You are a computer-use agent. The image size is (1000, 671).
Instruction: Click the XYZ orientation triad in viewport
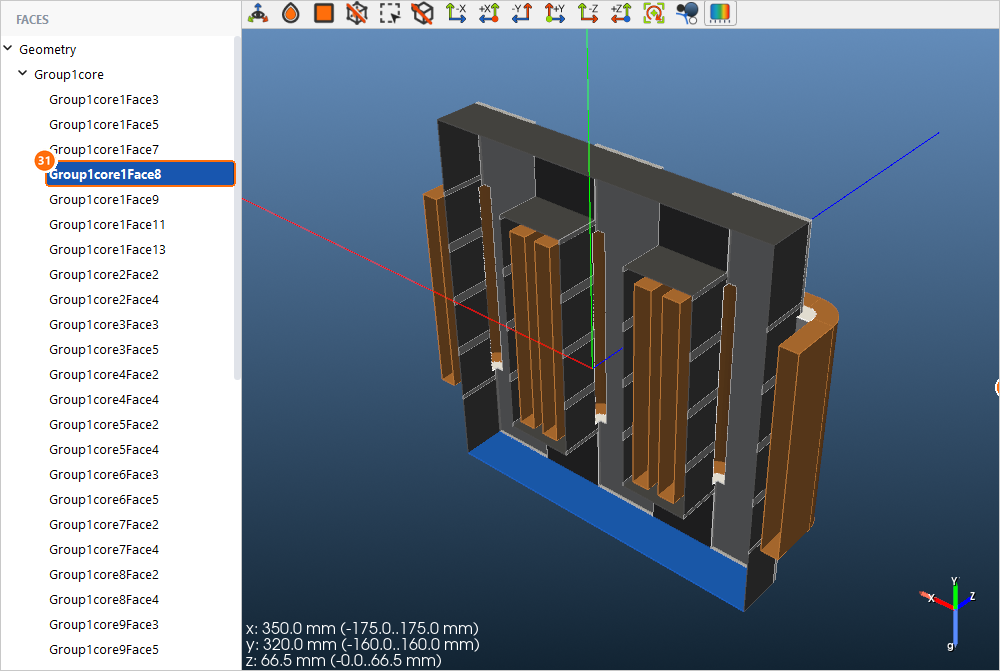950,612
